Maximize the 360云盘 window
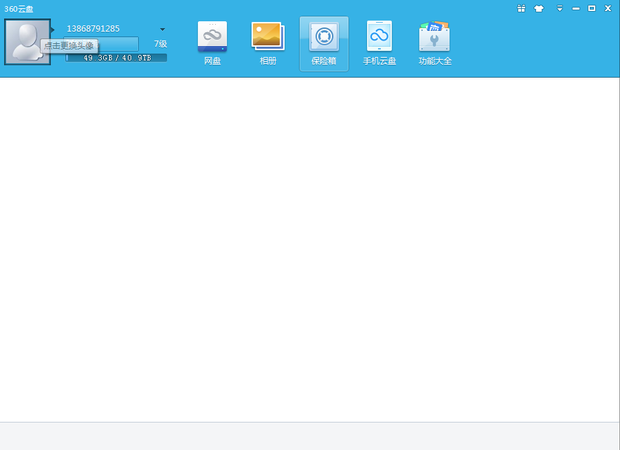 (x=592, y=8)
